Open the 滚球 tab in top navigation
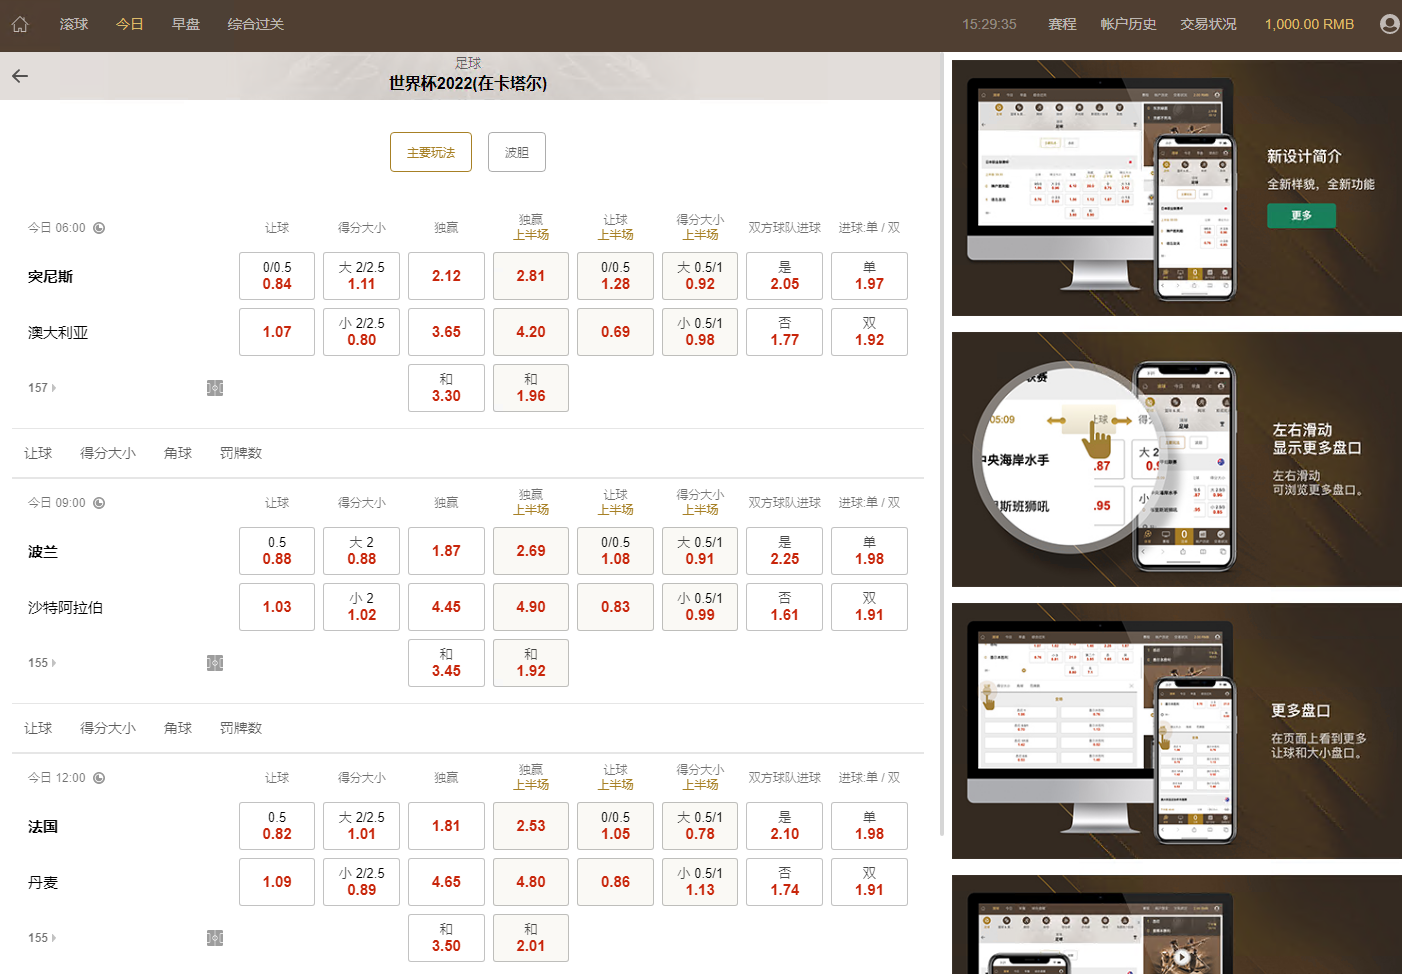This screenshot has width=1402, height=974. [x=74, y=24]
